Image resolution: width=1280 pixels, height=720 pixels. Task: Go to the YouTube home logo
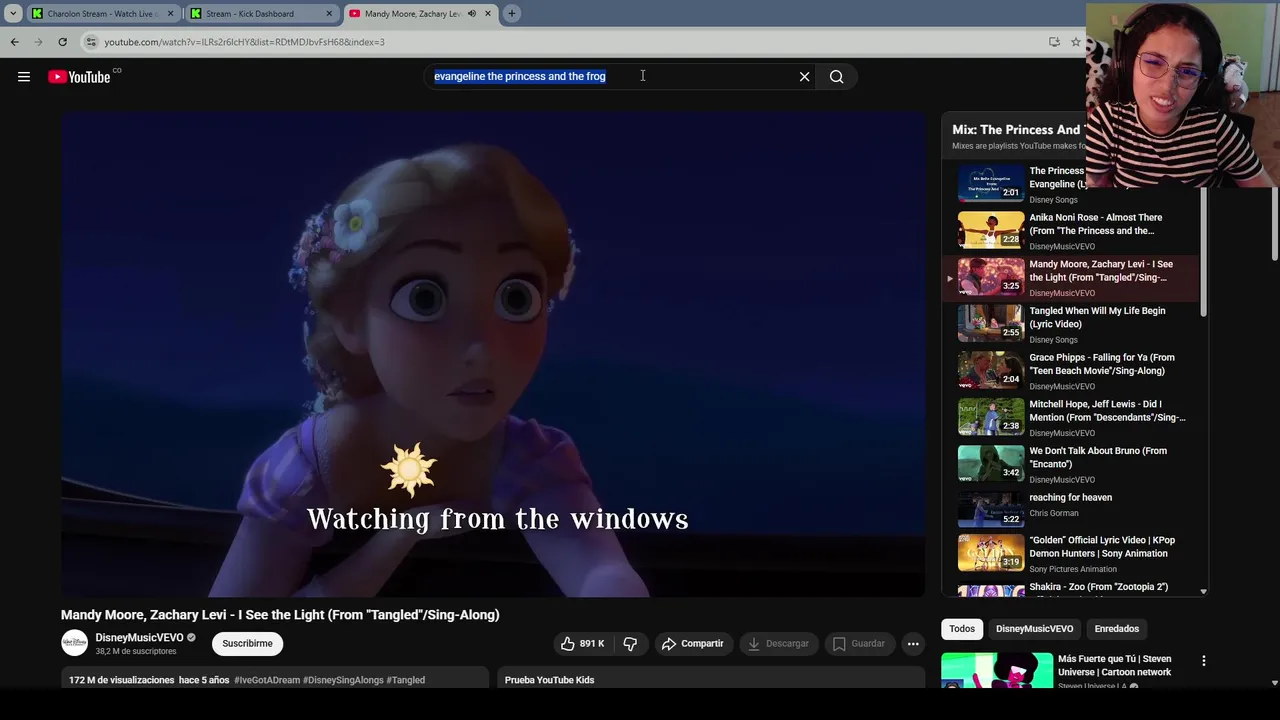click(x=79, y=77)
